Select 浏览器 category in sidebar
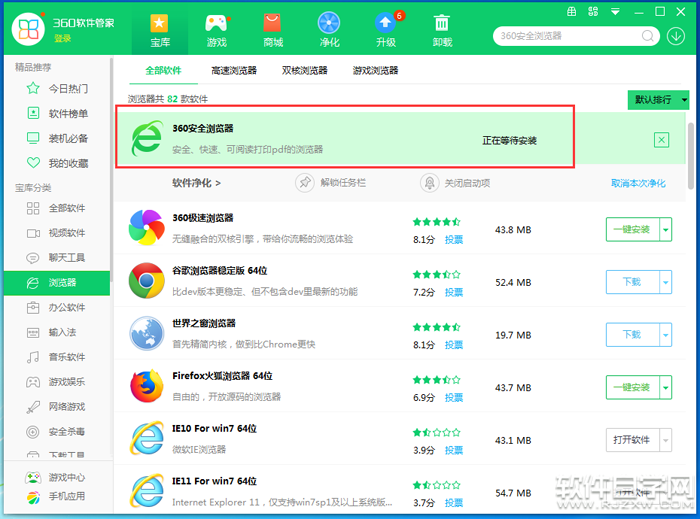This screenshot has width=700, height=519. pyautogui.click(x=57, y=282)
